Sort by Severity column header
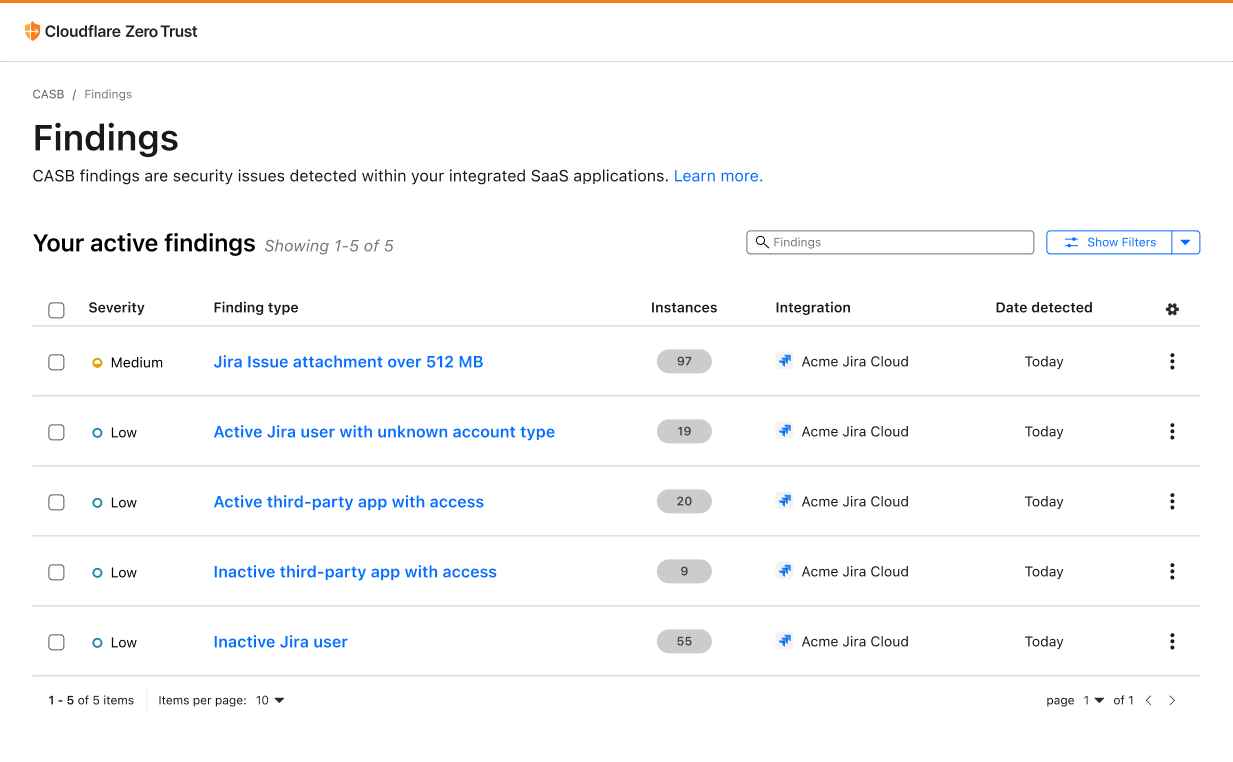Screen dimensions: 1233x762 coord(116,308)
